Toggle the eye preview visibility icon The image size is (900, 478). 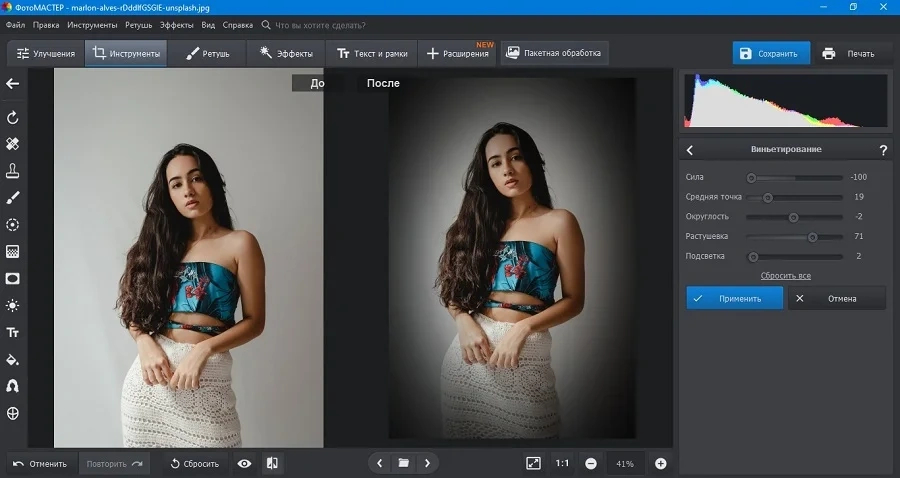[245, 464]
